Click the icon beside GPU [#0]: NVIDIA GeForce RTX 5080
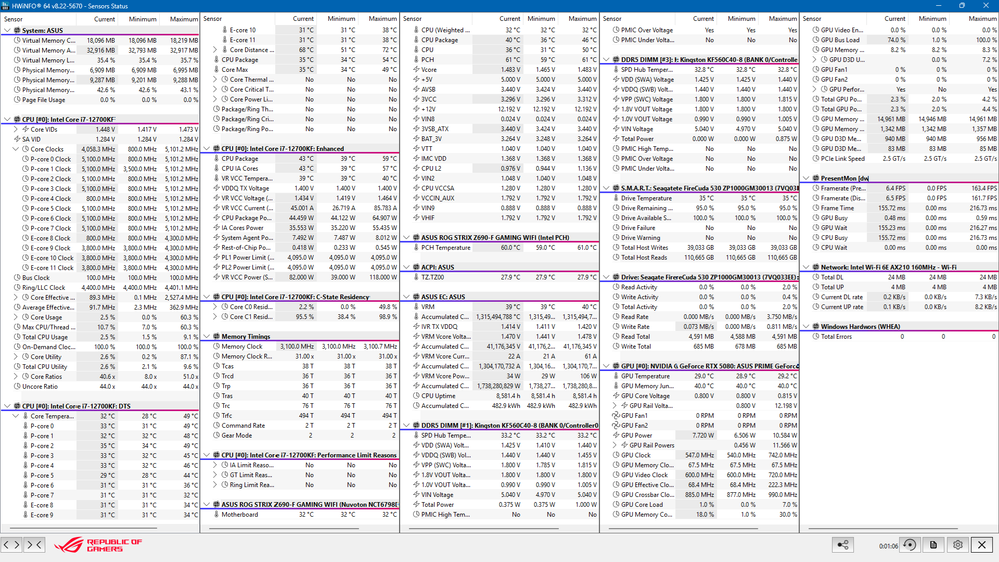The image size is (999, 562). point(615,366)
